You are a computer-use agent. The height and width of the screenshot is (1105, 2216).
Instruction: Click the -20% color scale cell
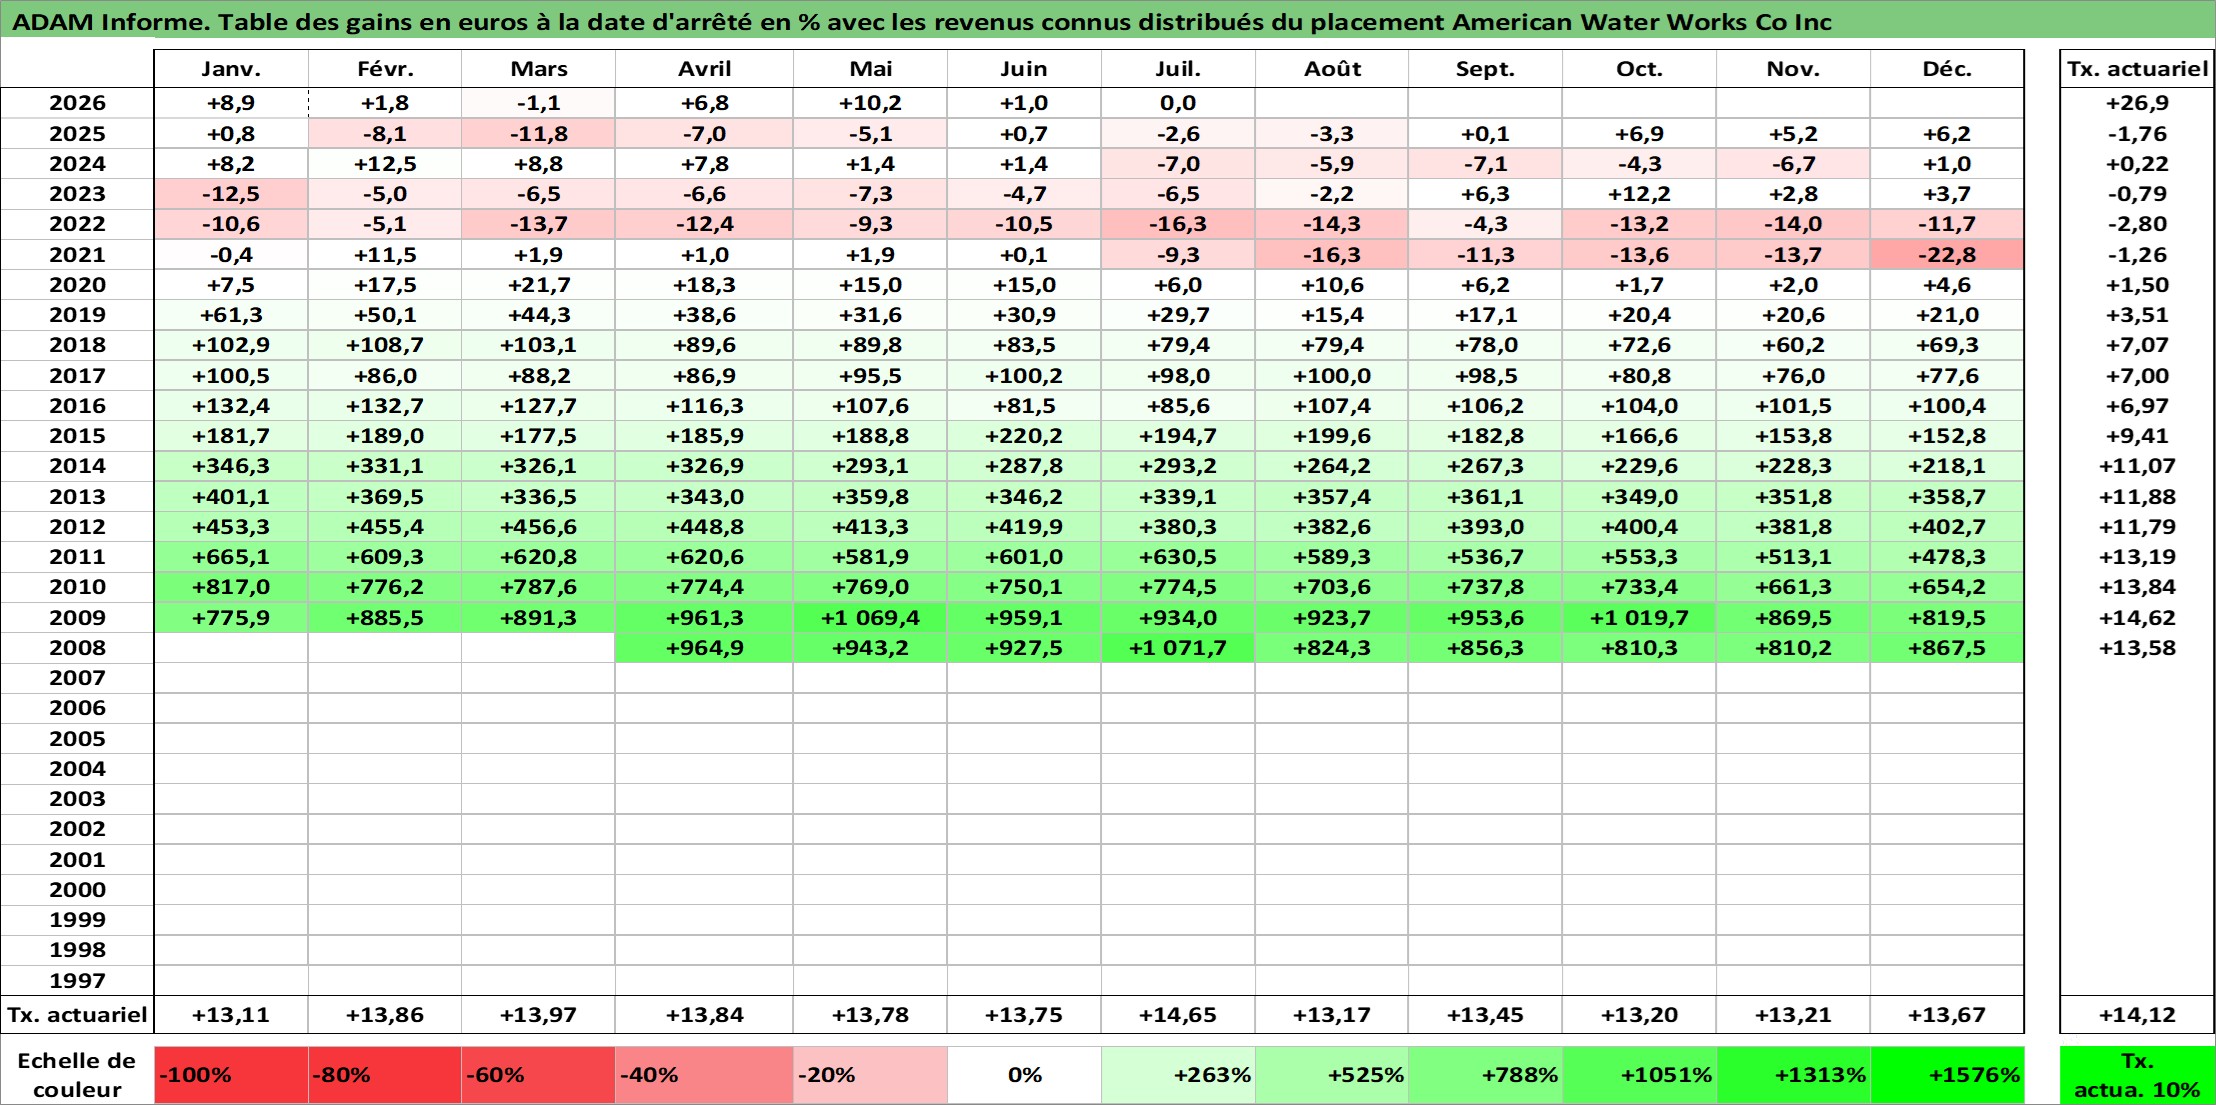[870, 1075]
